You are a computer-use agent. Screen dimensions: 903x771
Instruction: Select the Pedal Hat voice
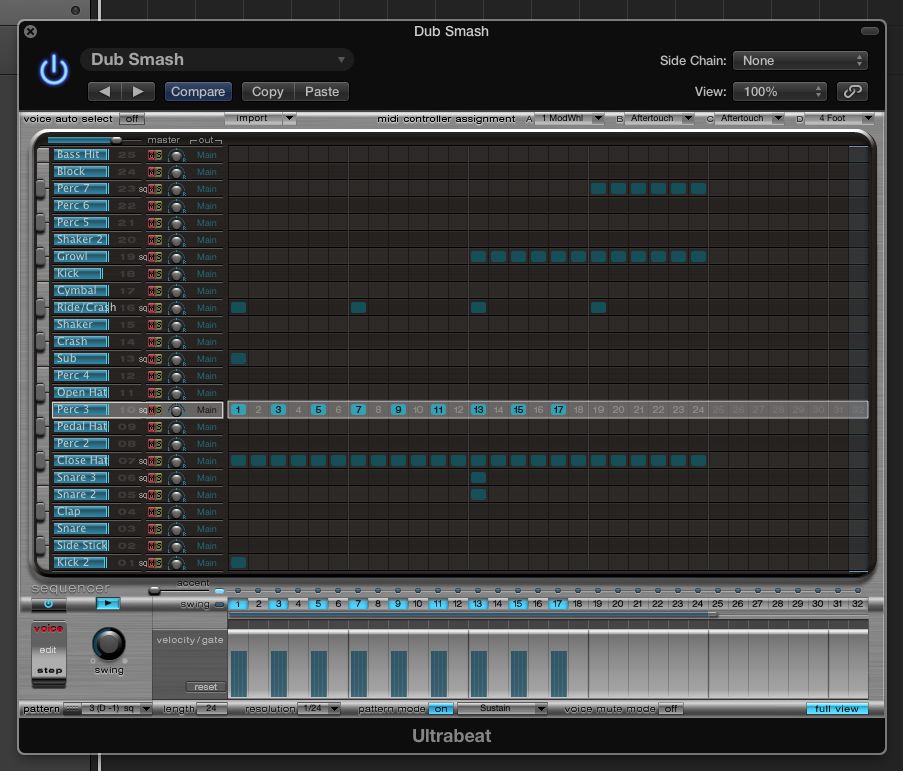pyautogui.click(x=81, y=427)
